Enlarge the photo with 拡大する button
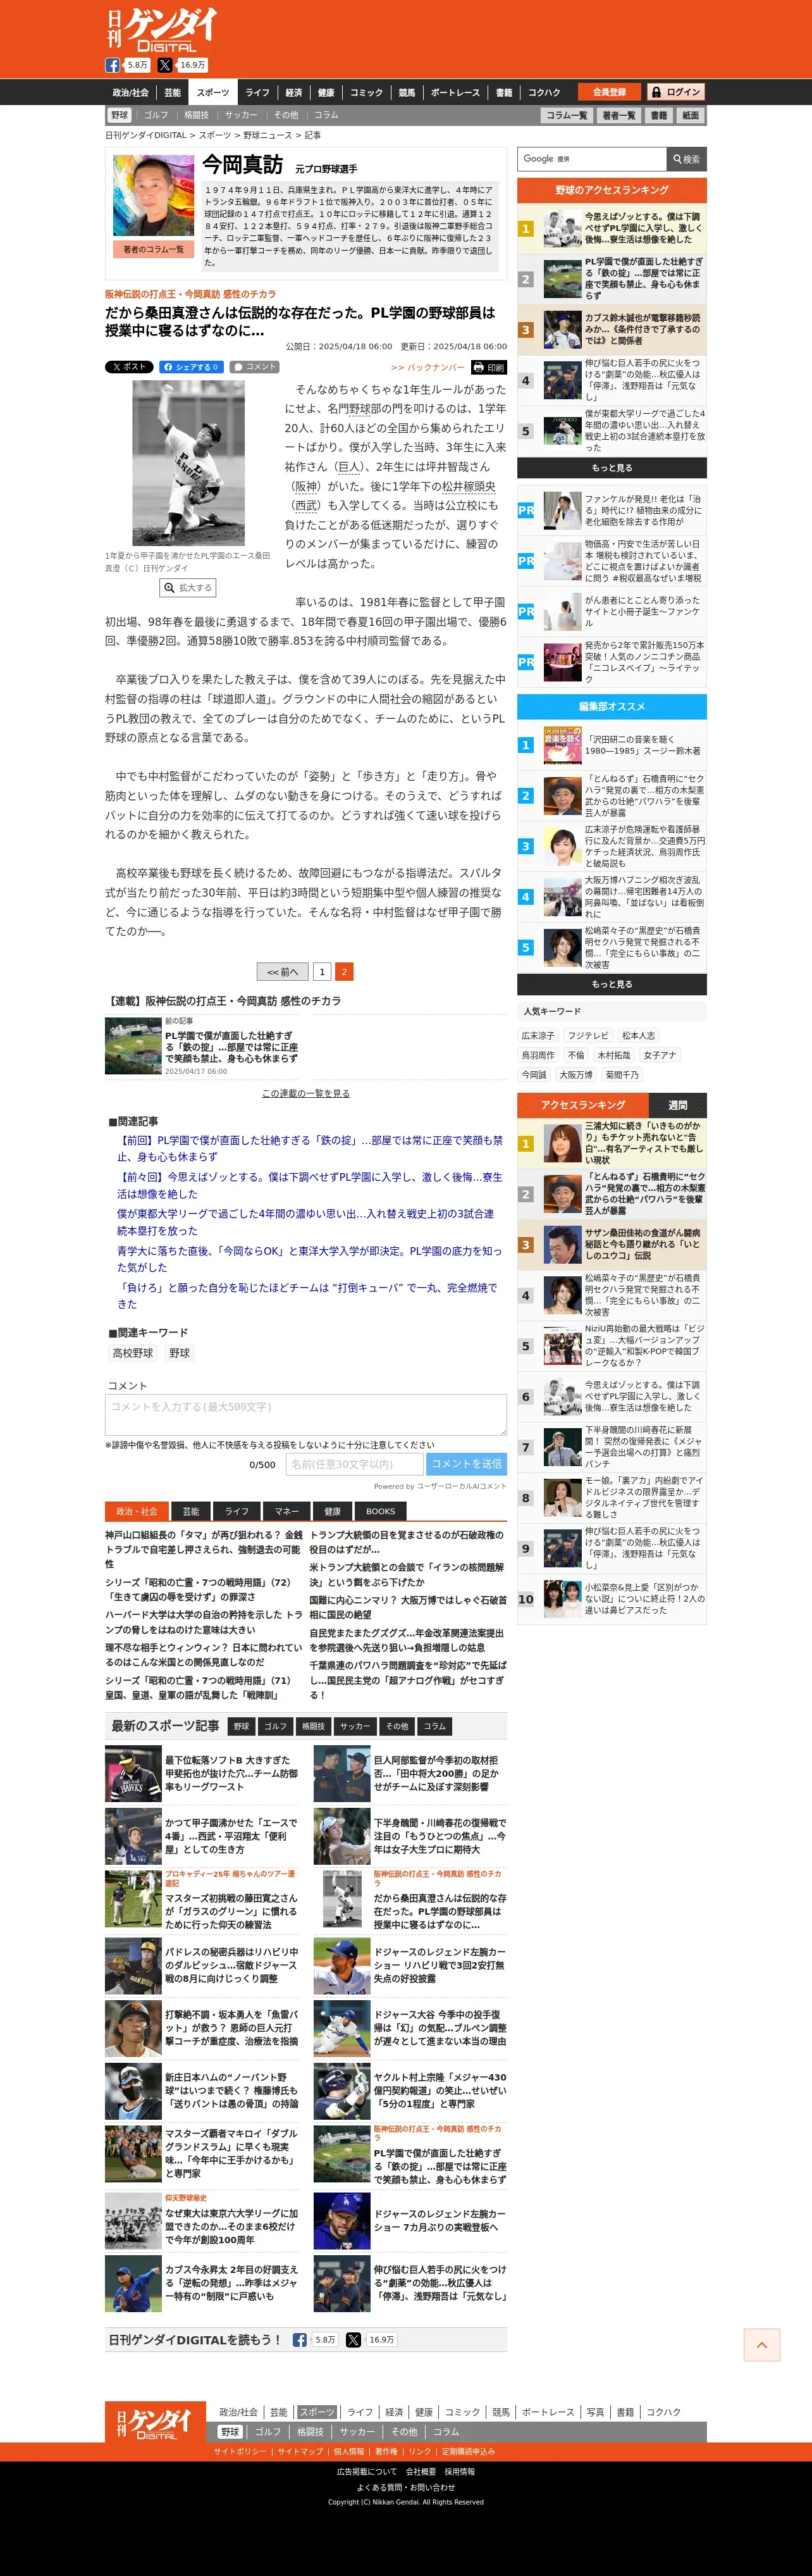 point(188,588)
